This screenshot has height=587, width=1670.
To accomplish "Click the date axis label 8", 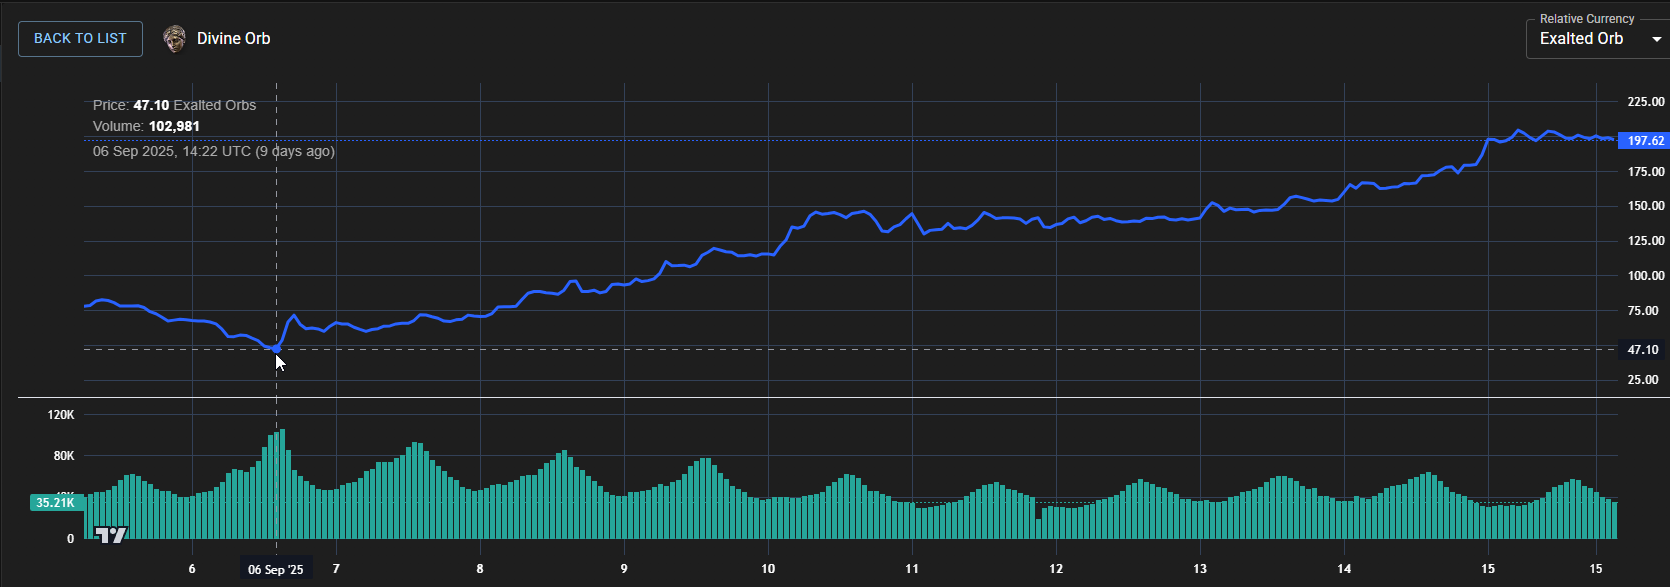I will pos(480,569).
